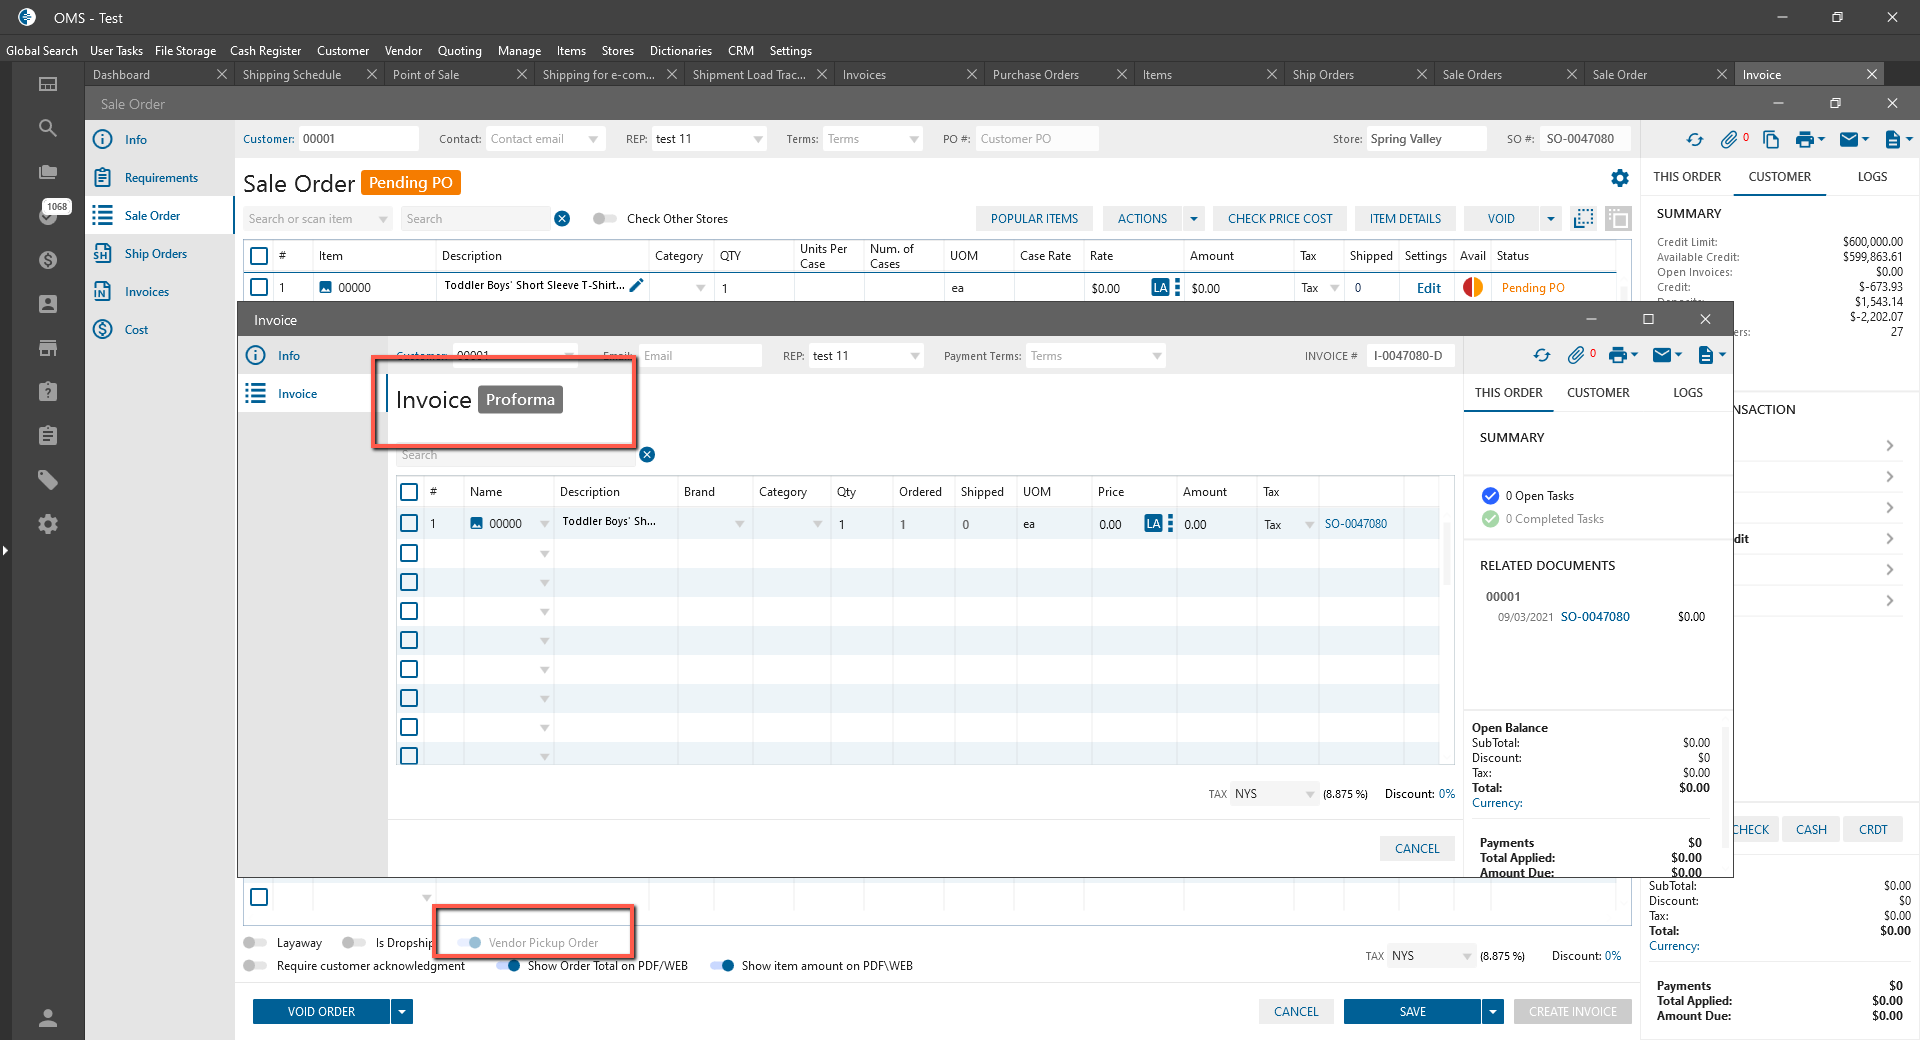Click the POPULAR ITEMS button
This screenshot has width=1920, height=1040.
tap(1034, 219)
